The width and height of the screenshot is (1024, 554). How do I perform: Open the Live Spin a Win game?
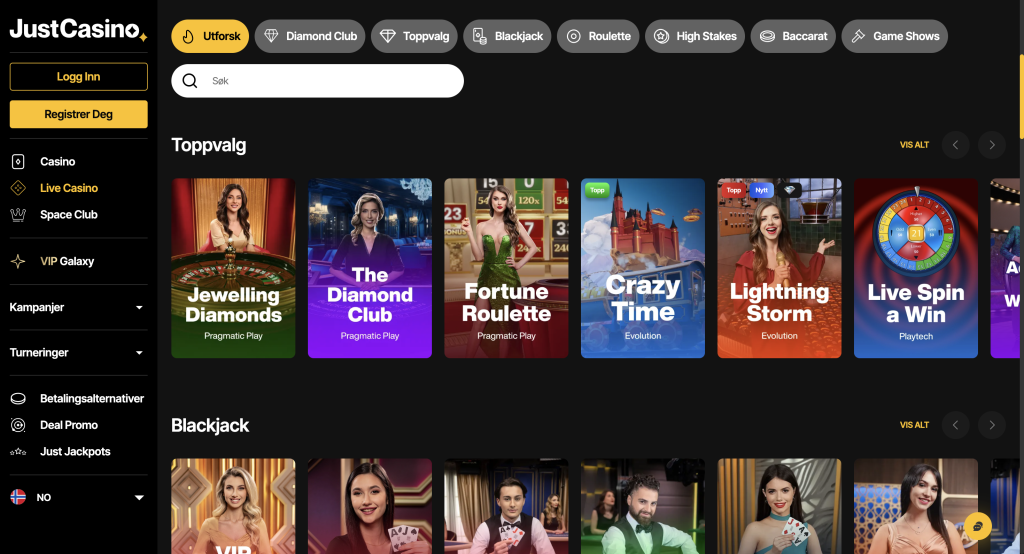pyautogui.click(x=916, y=268)
